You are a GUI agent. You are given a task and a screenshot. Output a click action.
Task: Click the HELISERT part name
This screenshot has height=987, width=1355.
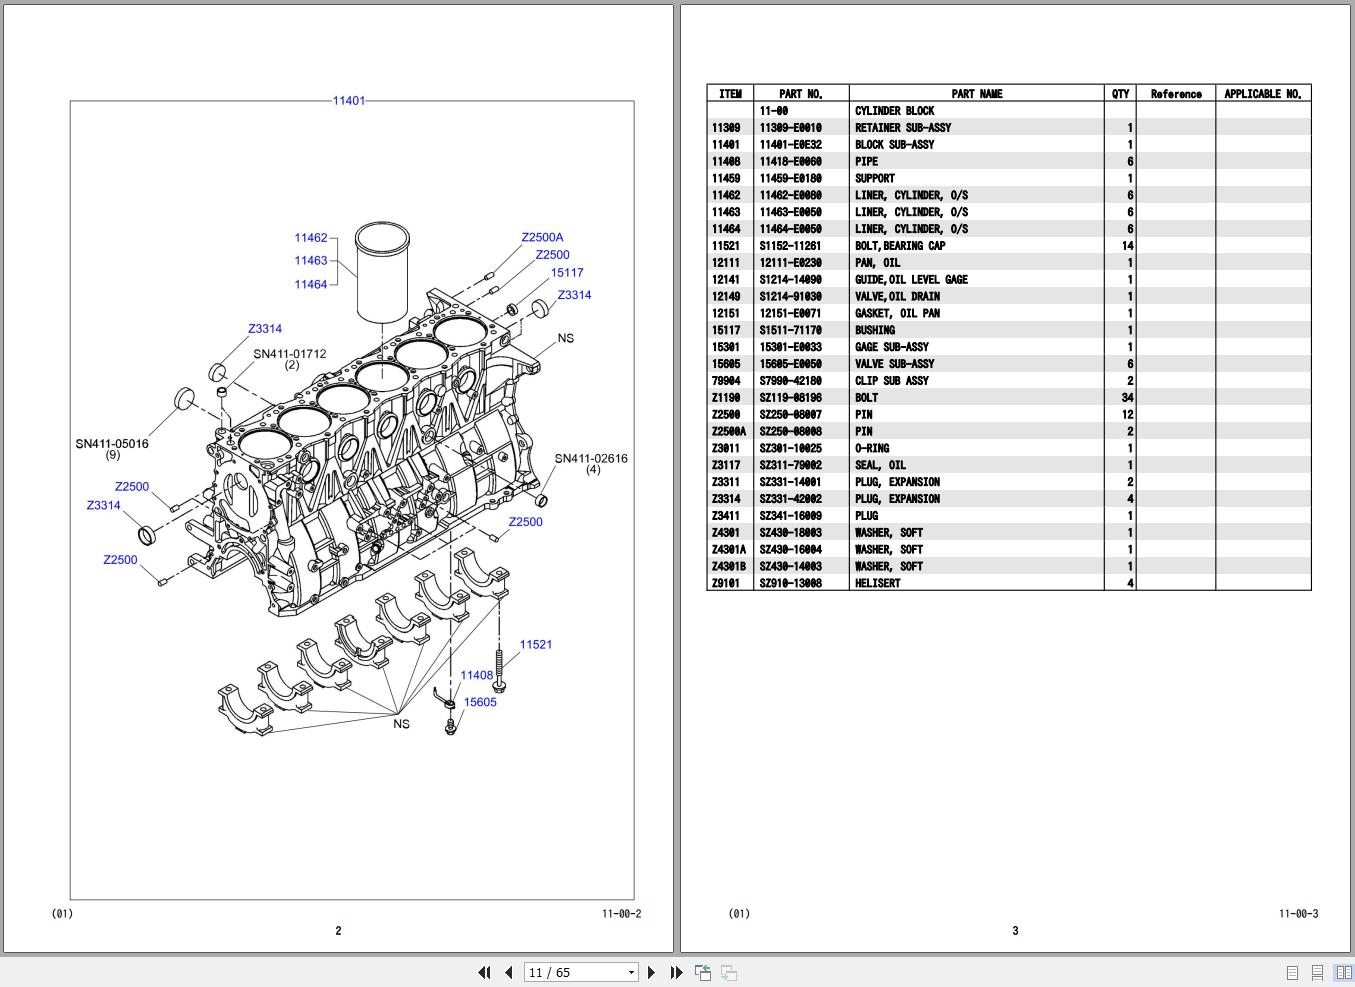click(x=877, y=583)
